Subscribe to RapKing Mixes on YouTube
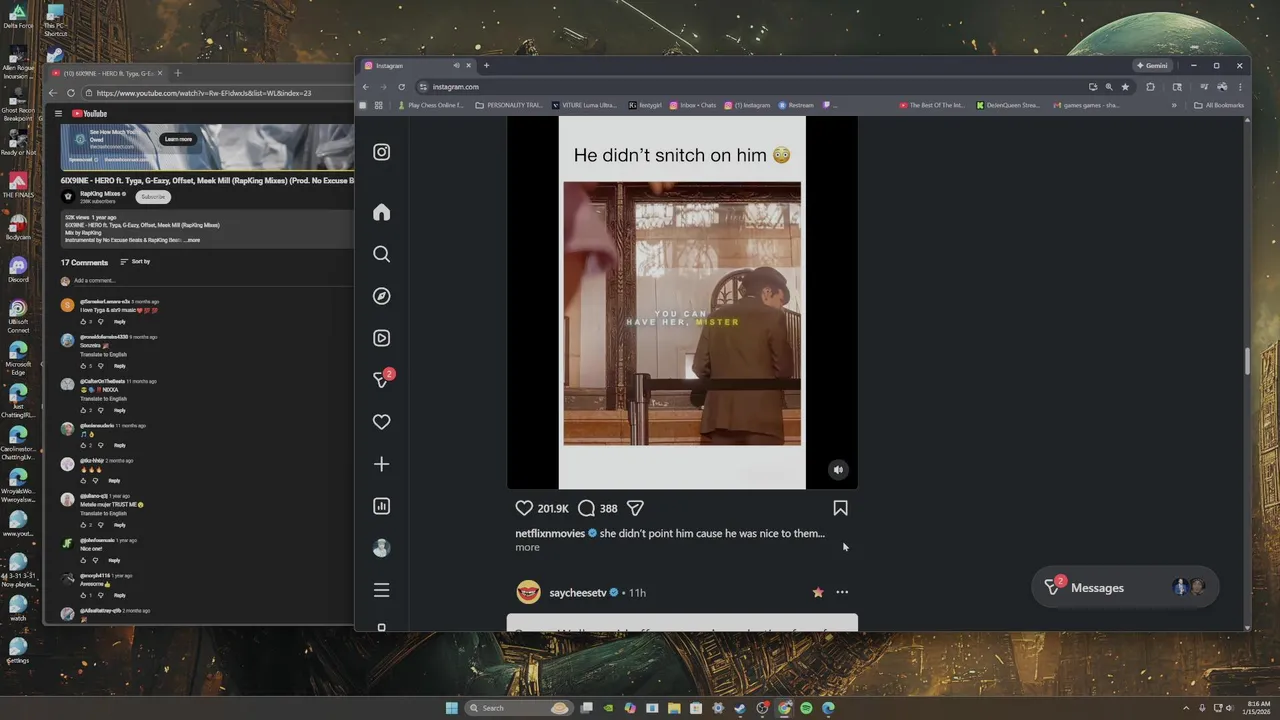This screenshot has width=1280, height=720. (153, 196)
